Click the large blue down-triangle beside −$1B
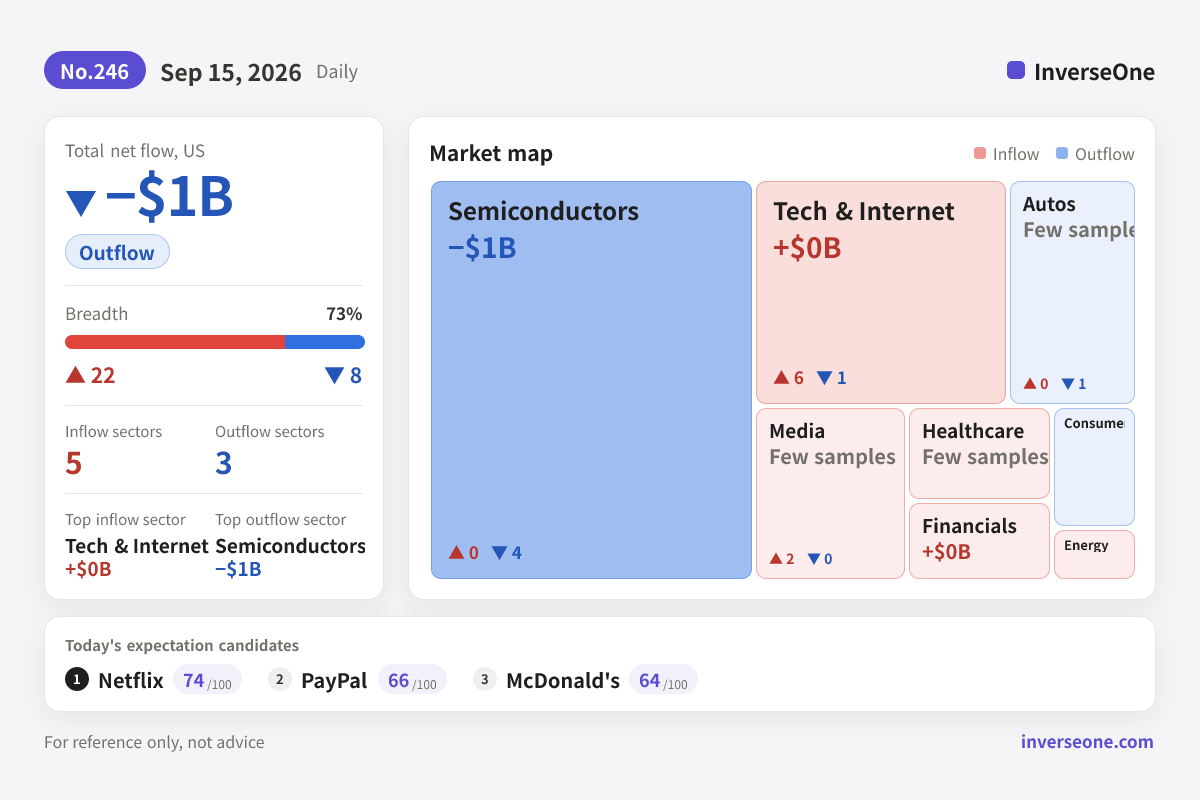Image resolution: width=1200 pixels, height=800 pixels. [x=81, y=203]
